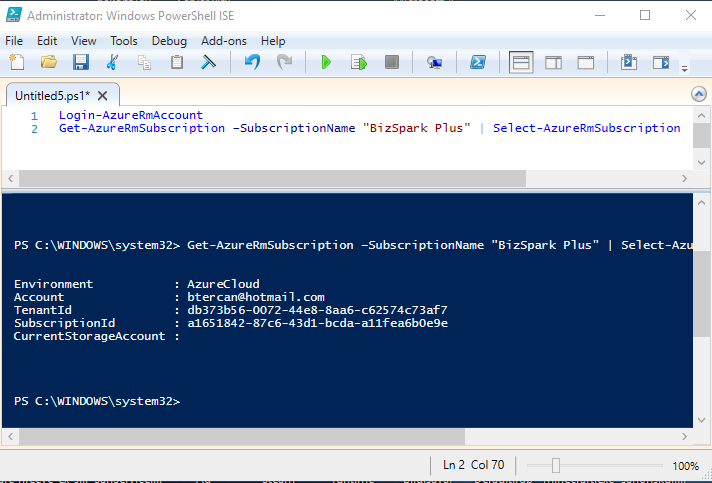Click the btercan@hotmail.com account value
This screenshot has width=712, height=483.
(x=256, y=297)
